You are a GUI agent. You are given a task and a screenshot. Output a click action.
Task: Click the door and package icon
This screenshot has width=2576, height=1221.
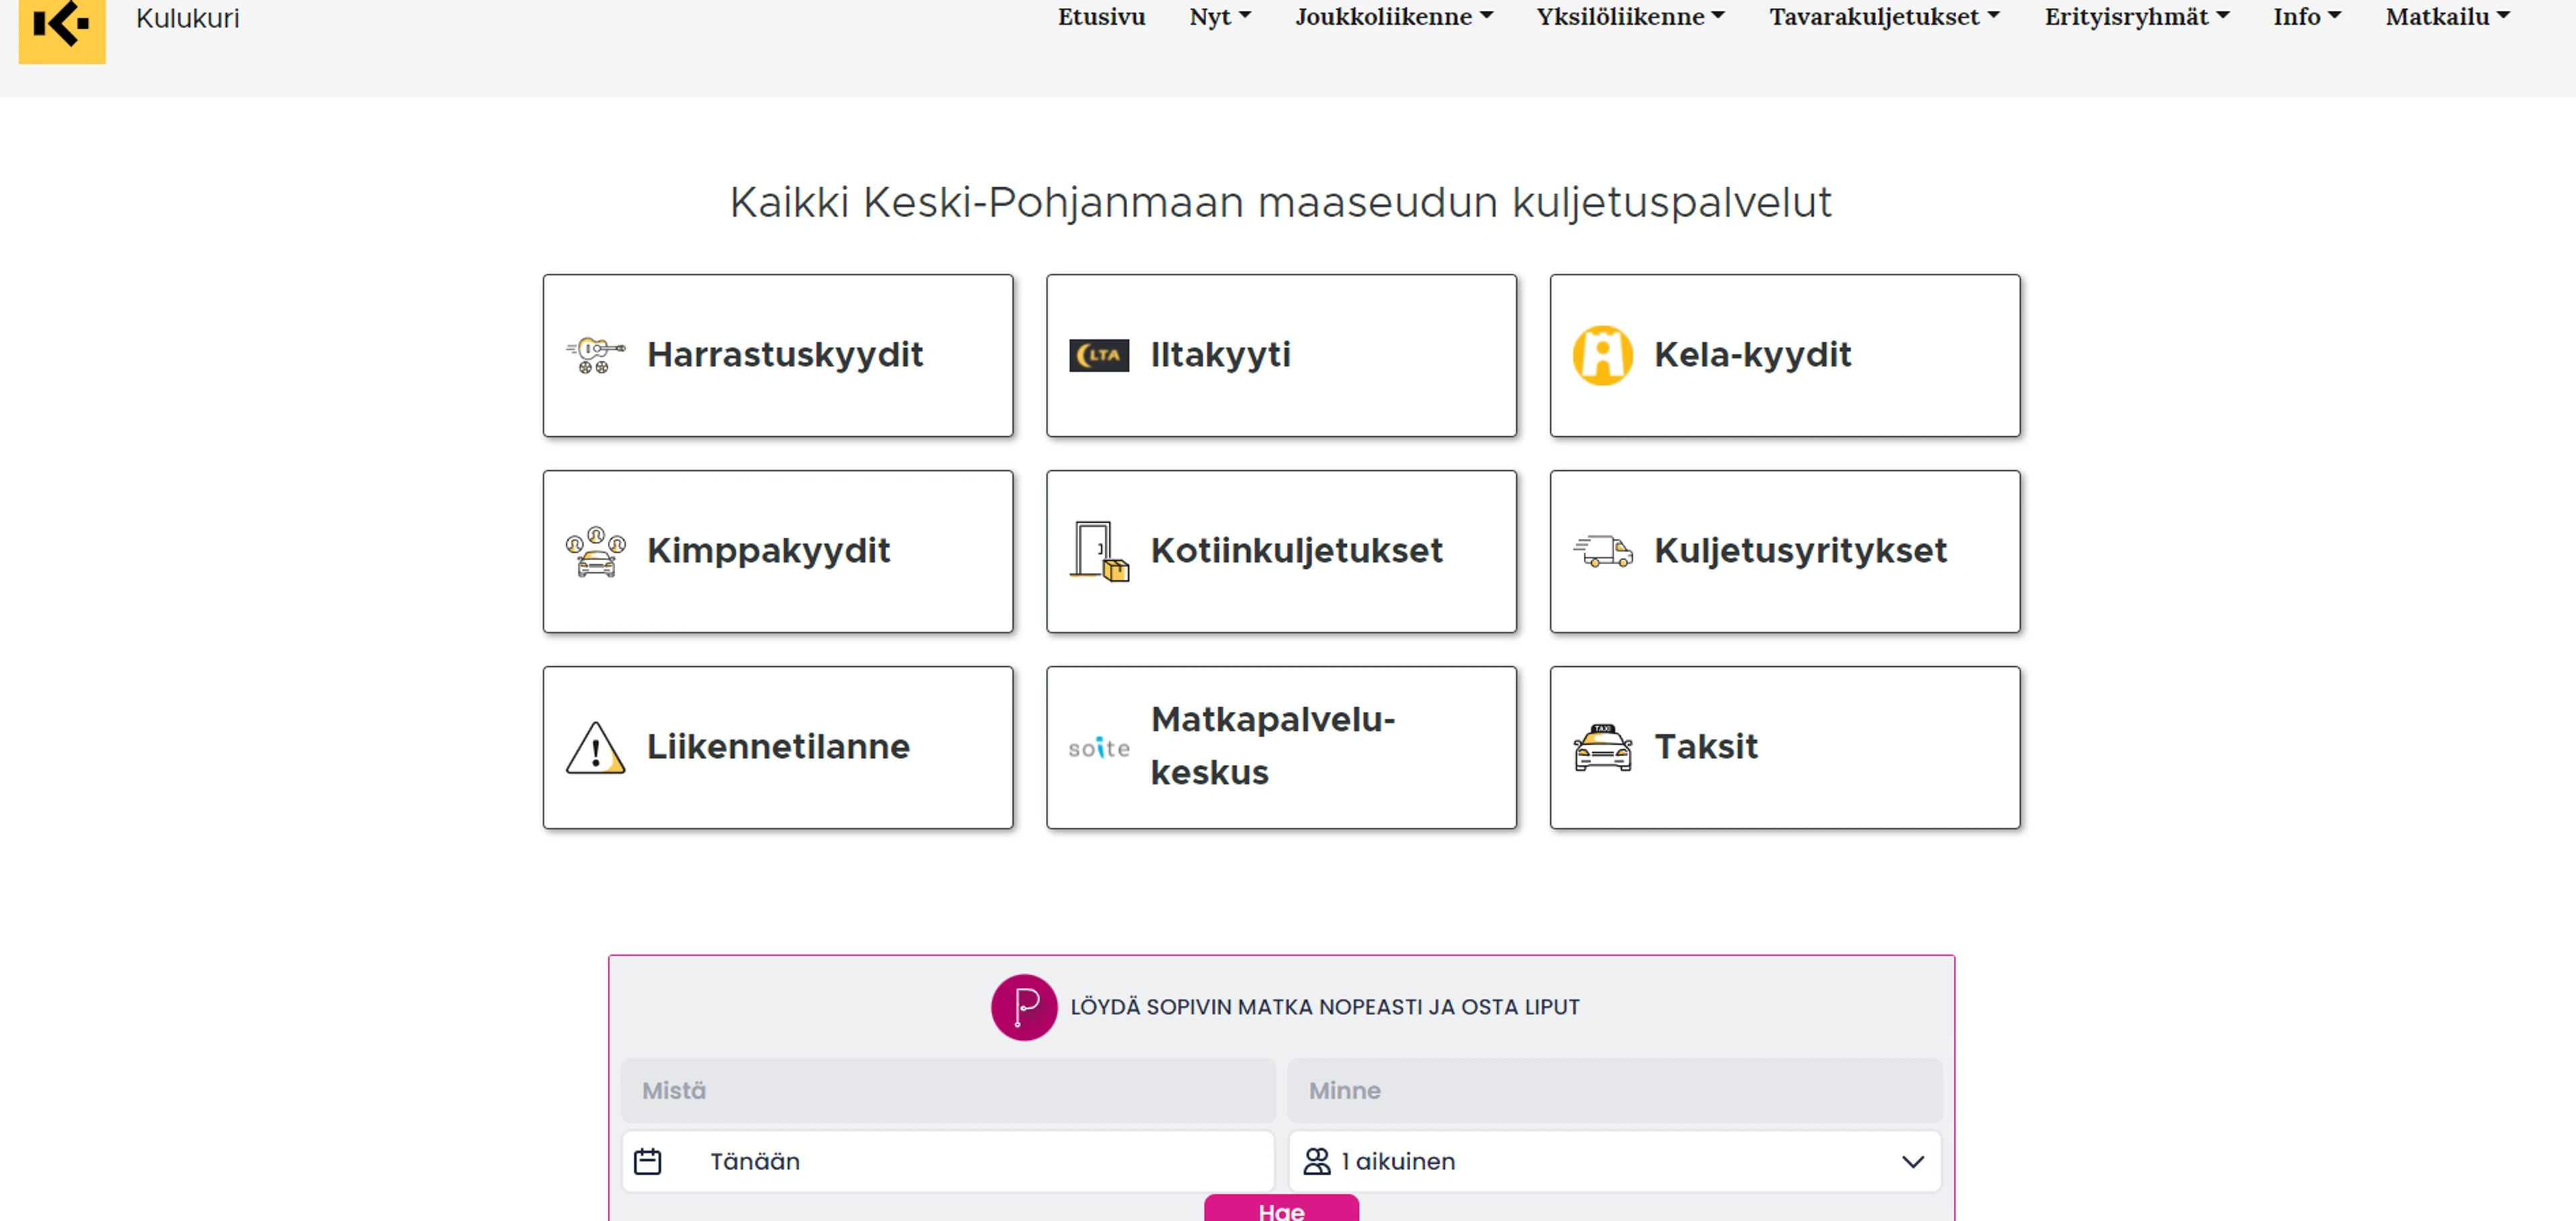point(1099,551)
